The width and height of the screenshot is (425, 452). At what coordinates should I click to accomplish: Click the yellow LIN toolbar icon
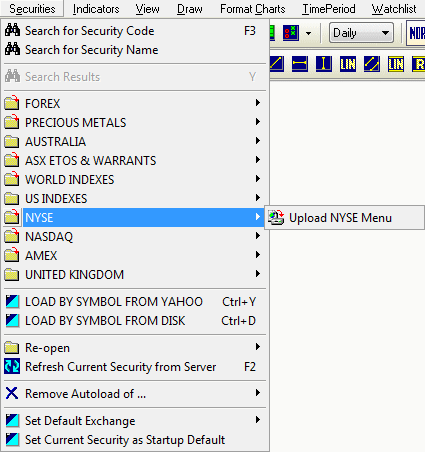pyautogui.click(x=395, y=64)
